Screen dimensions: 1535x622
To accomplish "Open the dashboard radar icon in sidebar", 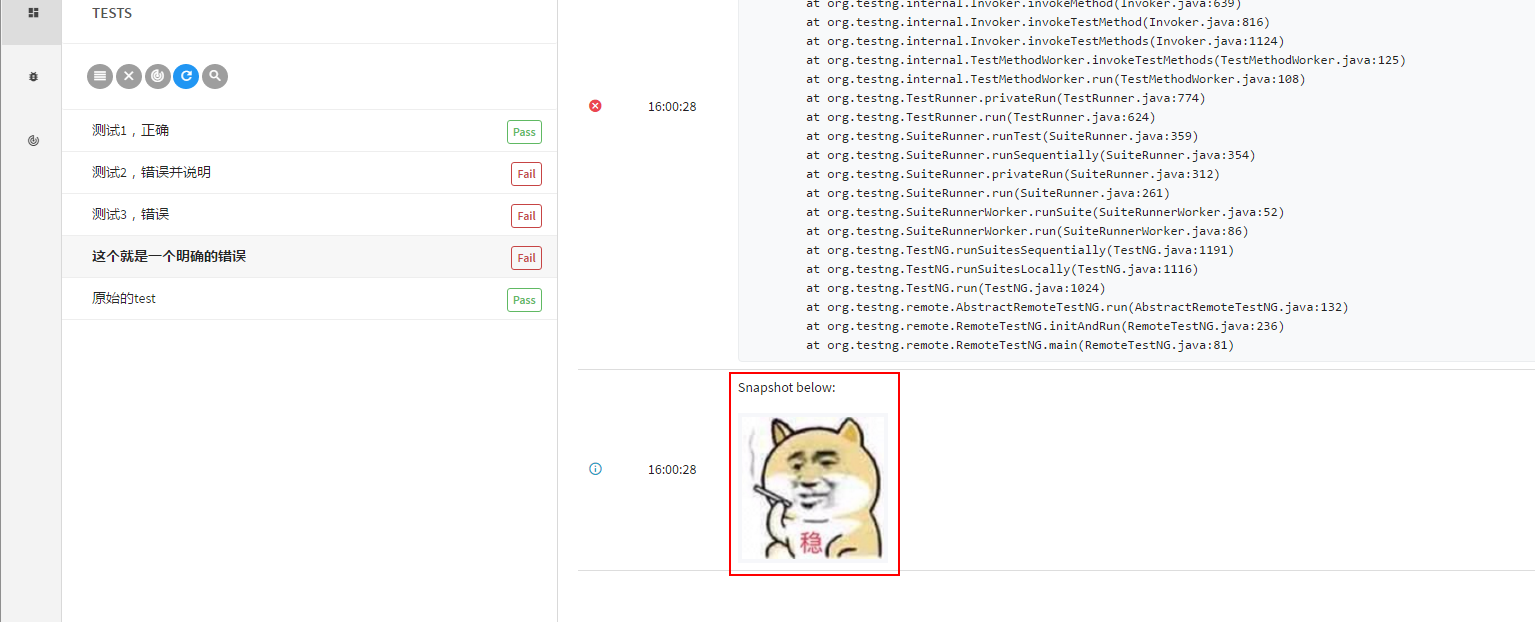I will 33,141.
